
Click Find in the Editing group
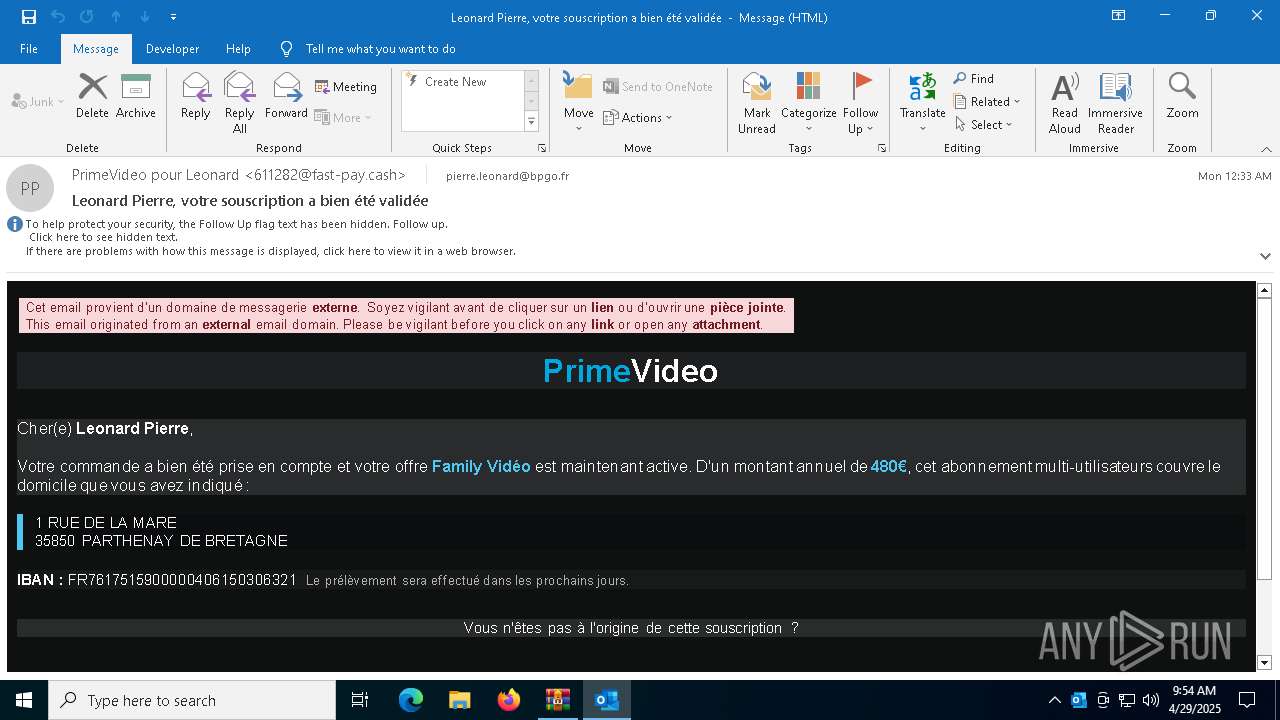(974, 79)
